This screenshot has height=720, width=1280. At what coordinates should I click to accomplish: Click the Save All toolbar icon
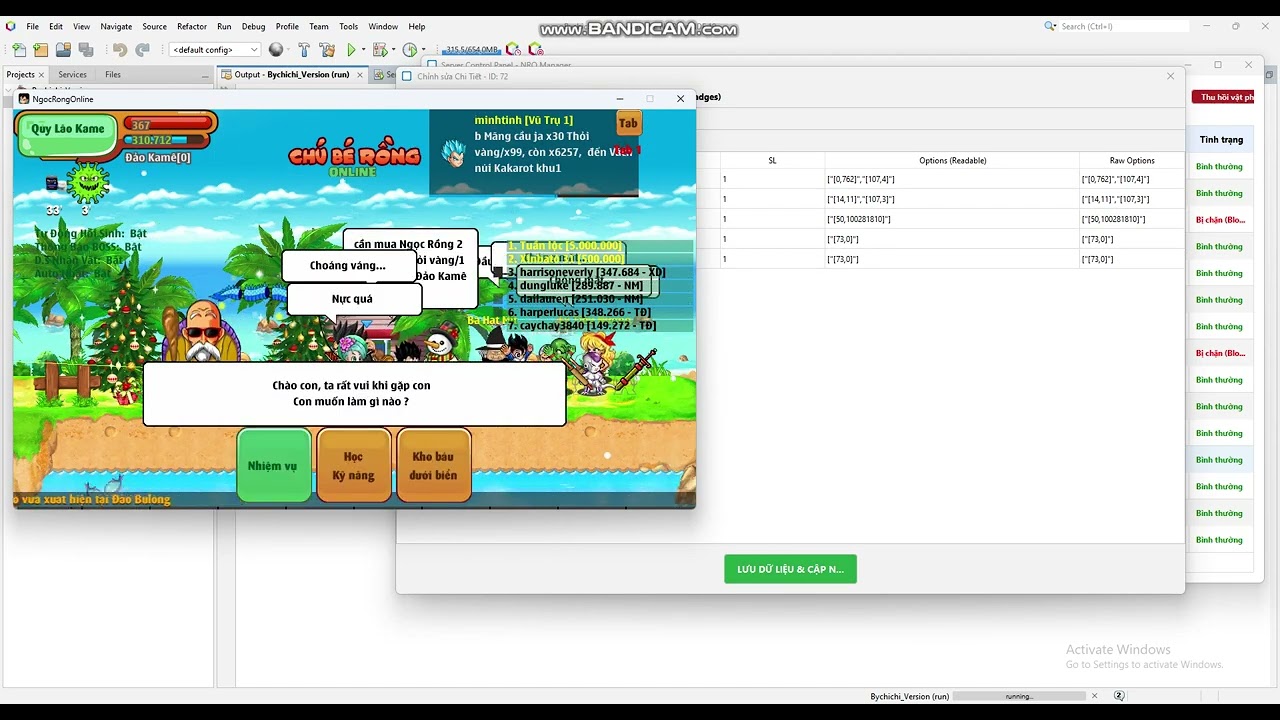point(86,49)
